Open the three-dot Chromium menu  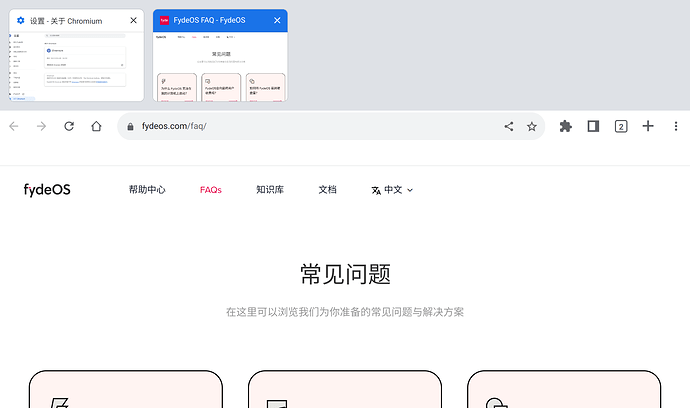(x=676, y=126)
